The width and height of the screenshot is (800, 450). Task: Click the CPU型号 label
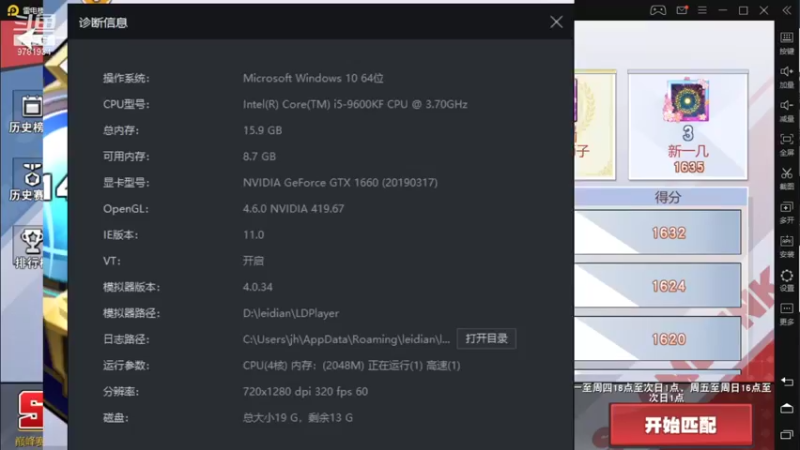(126, 105)
